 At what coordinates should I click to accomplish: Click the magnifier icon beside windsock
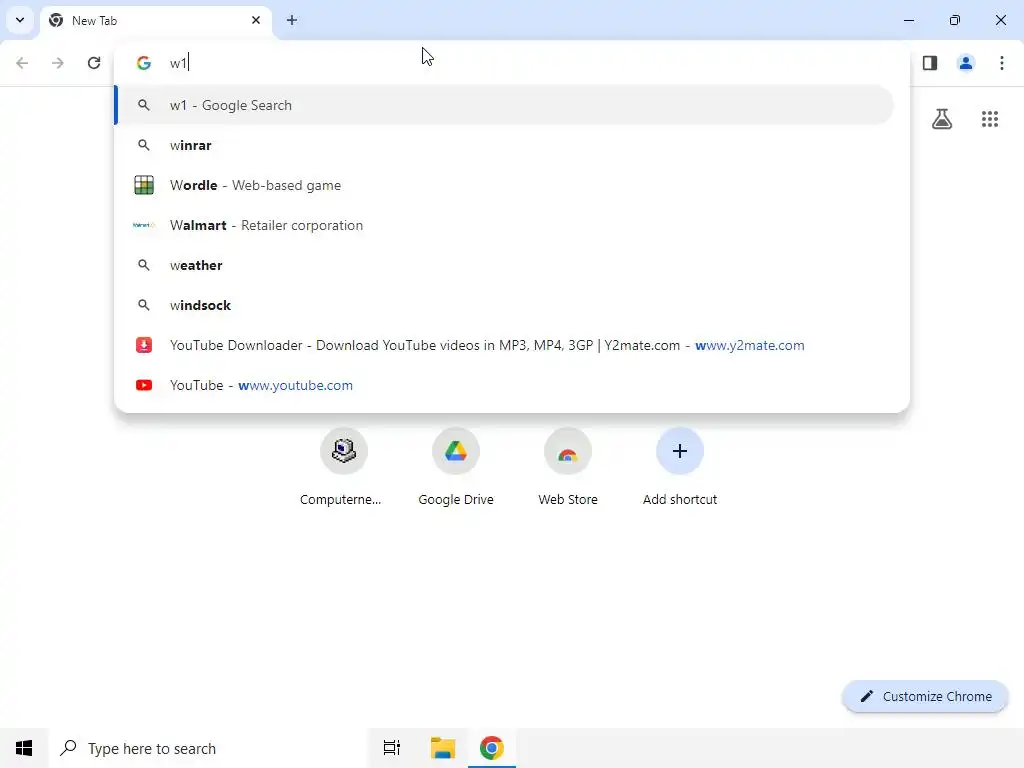click(144, 305)
